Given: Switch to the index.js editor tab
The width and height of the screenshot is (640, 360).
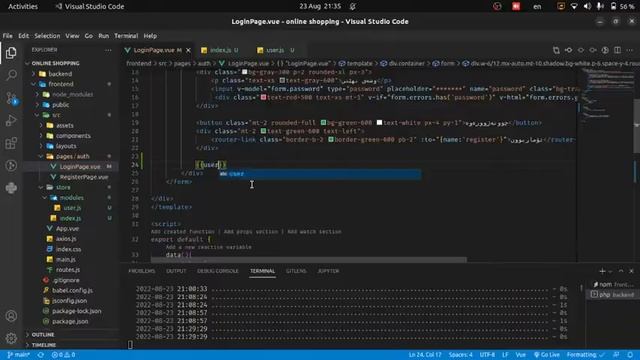Looking at the screenshot, I should tap(220, 50).
